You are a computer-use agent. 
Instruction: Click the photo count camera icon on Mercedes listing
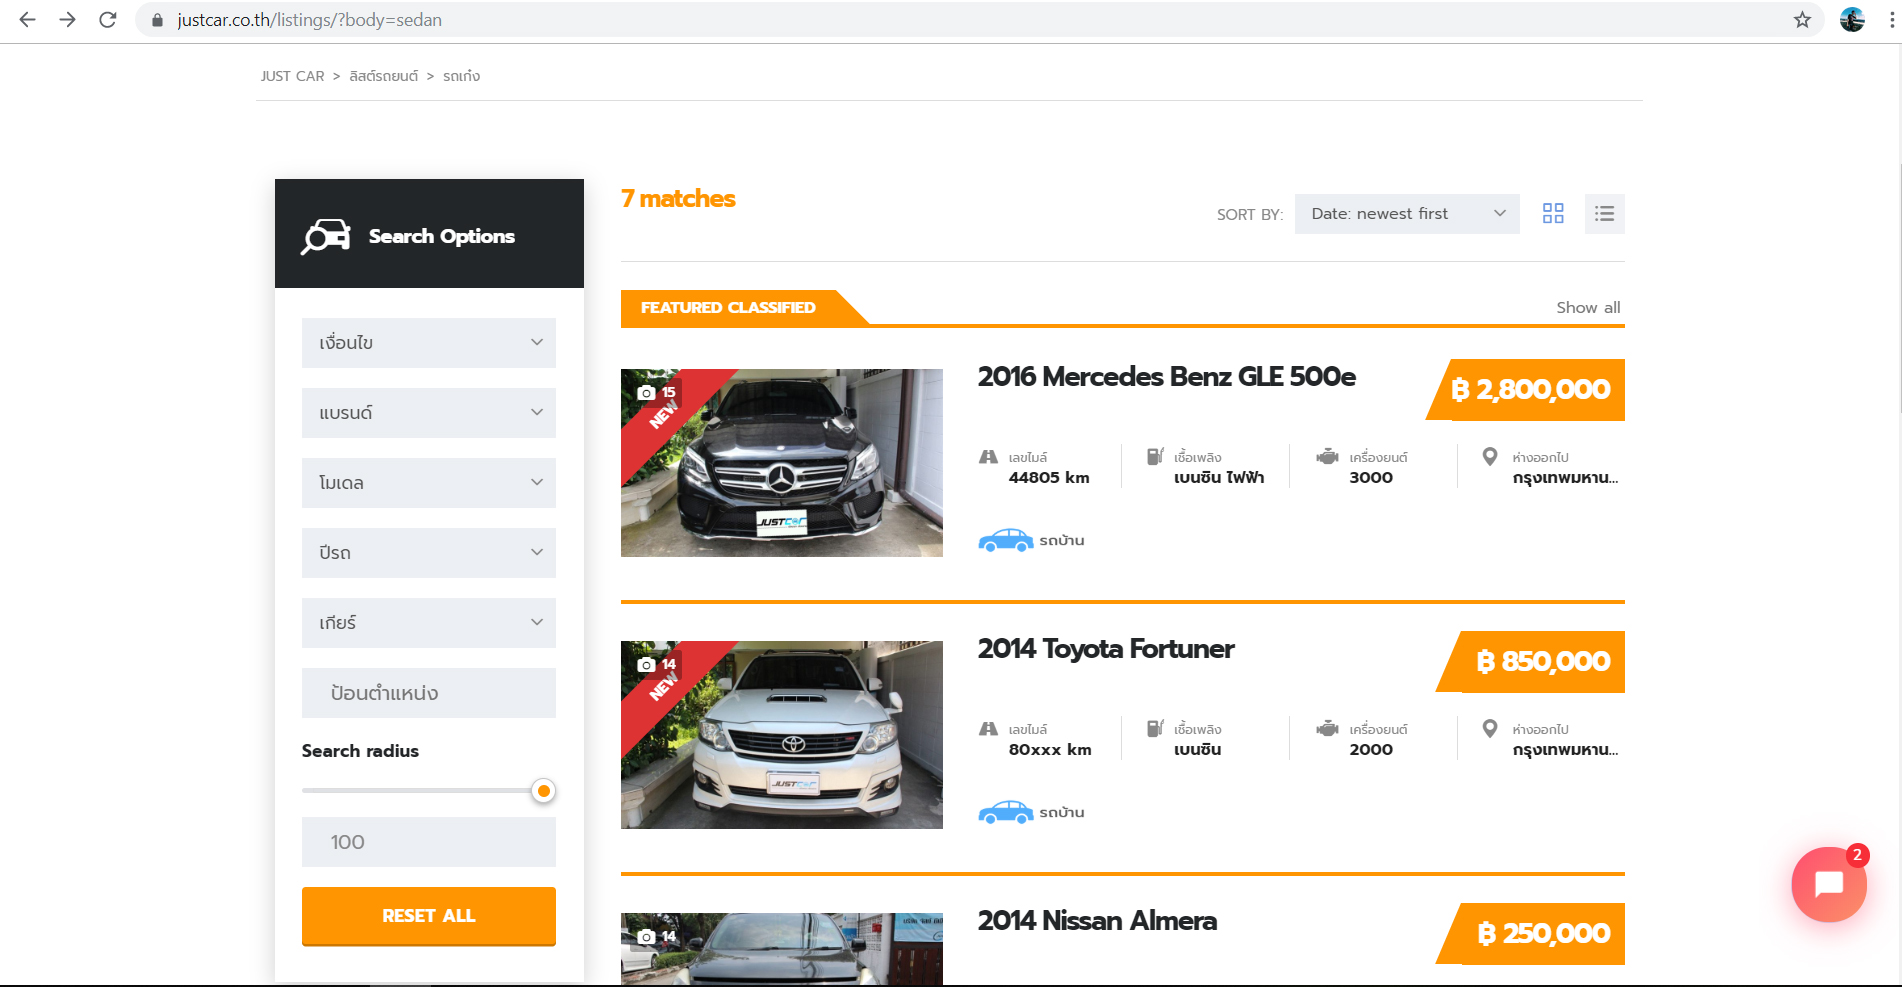point(646,393)
